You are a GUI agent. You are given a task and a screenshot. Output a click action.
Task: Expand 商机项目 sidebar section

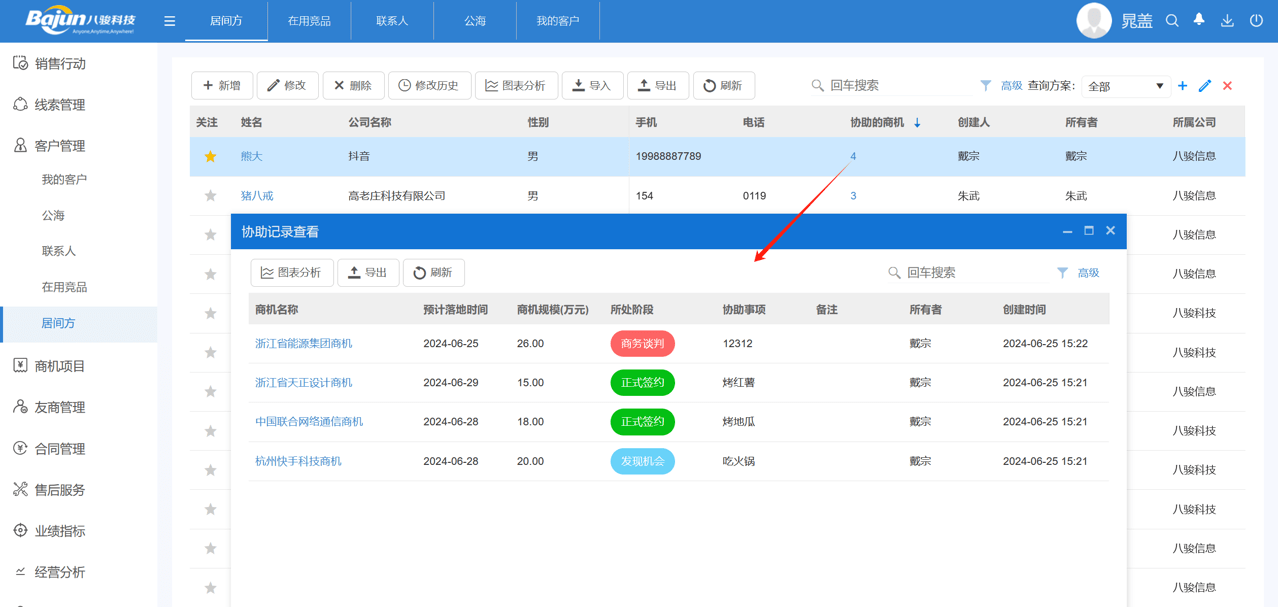(60, 366)
